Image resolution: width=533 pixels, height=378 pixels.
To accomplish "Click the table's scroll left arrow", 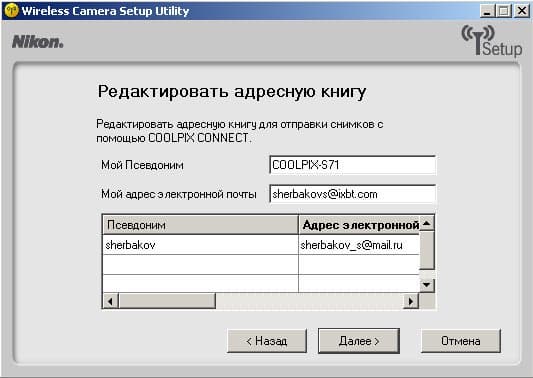I will coord(110,301).
